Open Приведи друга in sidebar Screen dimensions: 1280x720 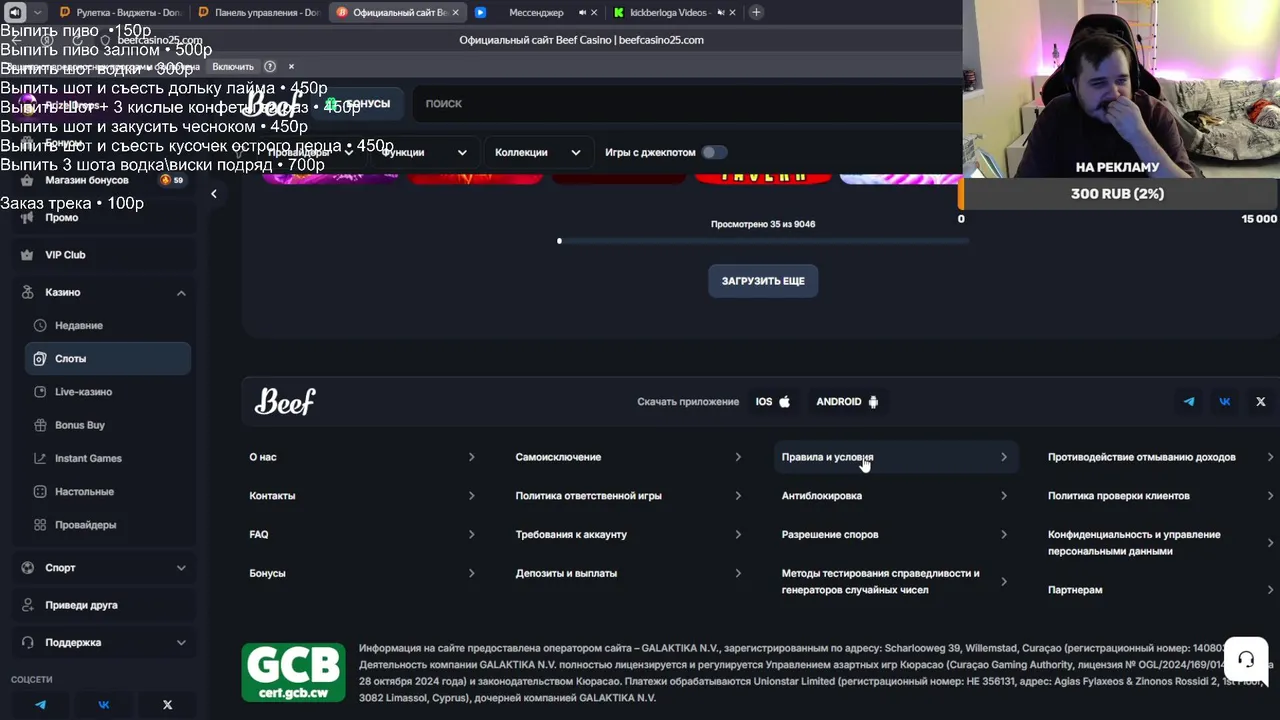click(x=103, y=605)
